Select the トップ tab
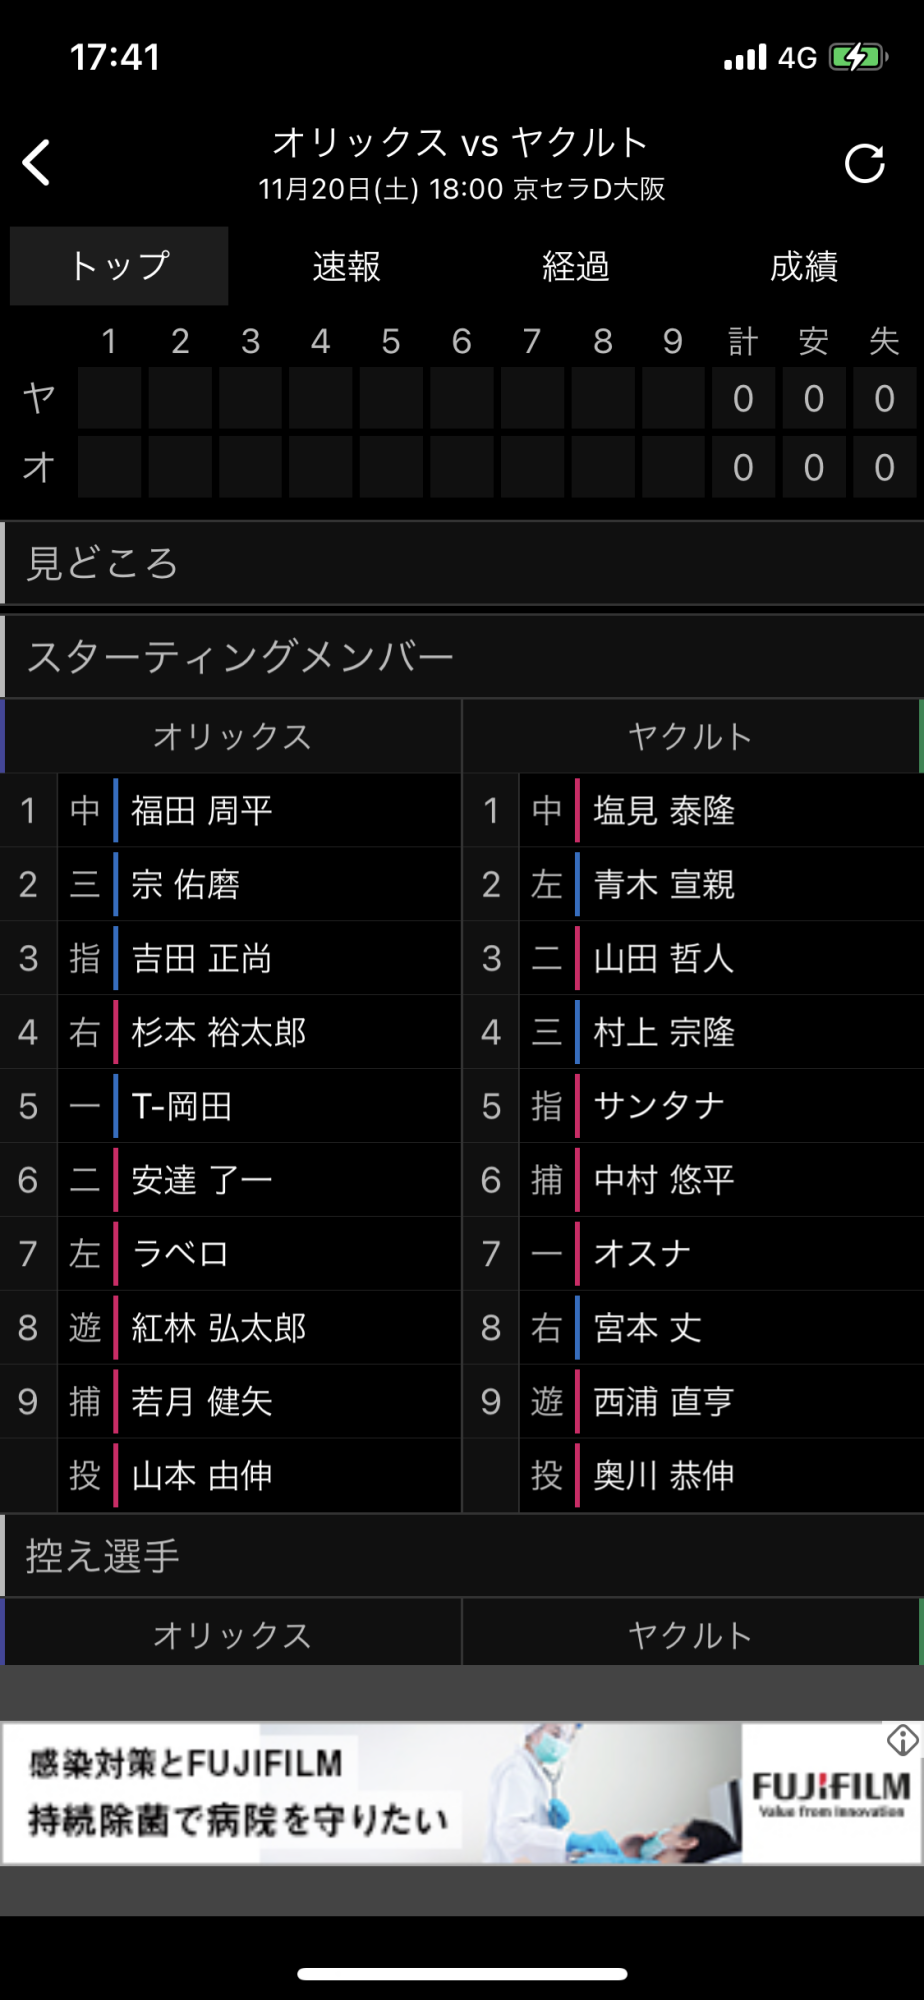924x2000 pixels. click(119, 266)
